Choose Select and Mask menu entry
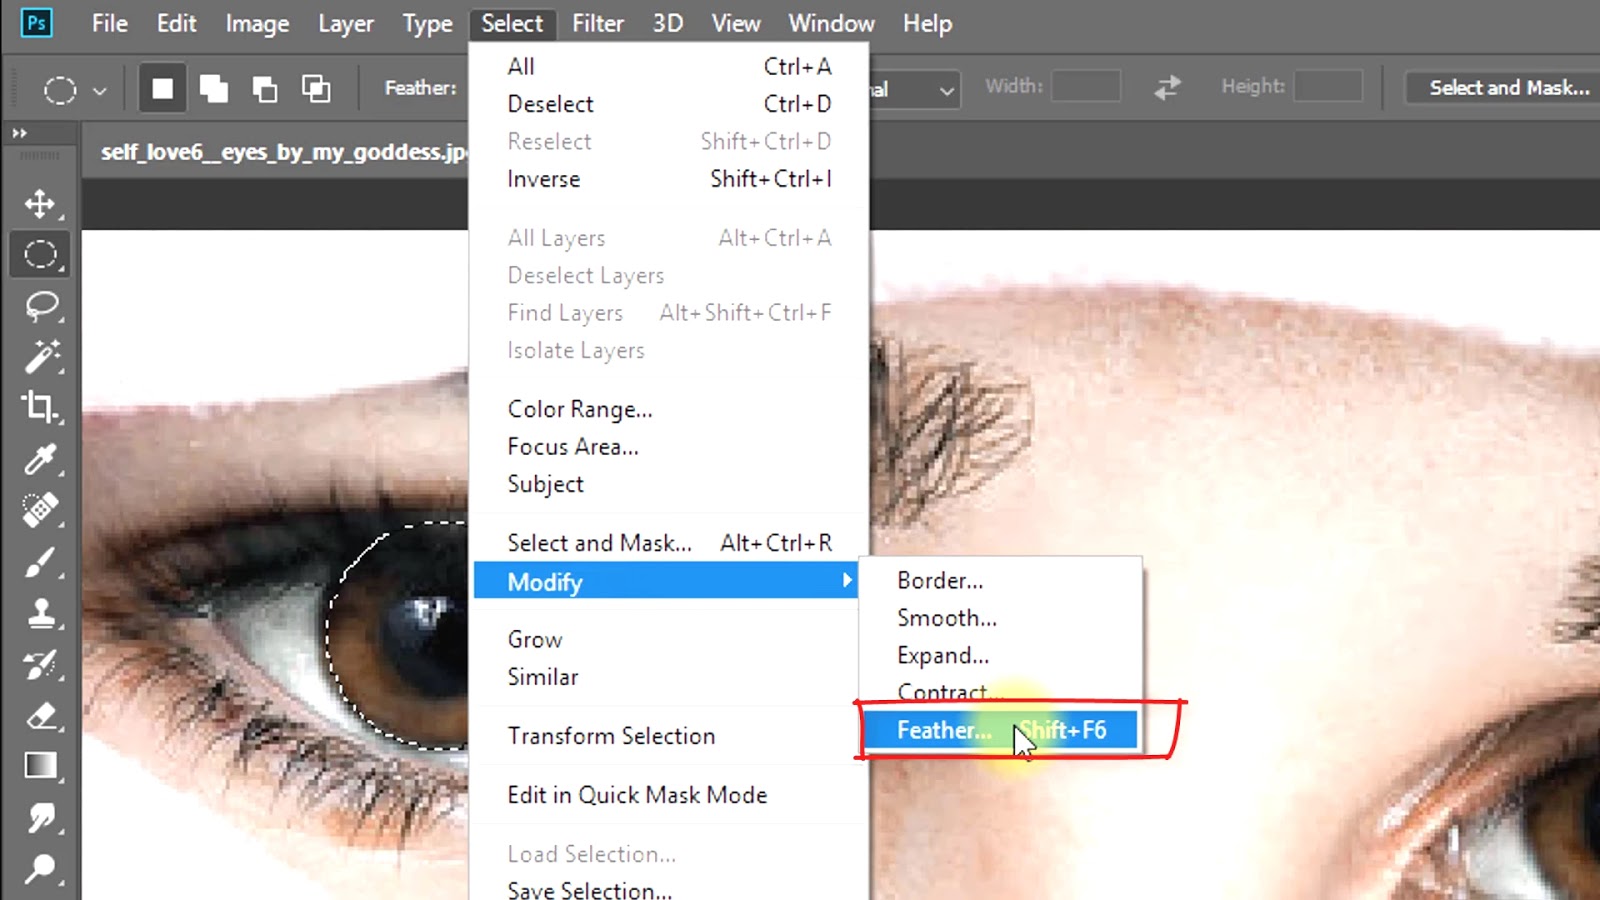Screen dimensions: 1600x900 click(x=668, y=543)
